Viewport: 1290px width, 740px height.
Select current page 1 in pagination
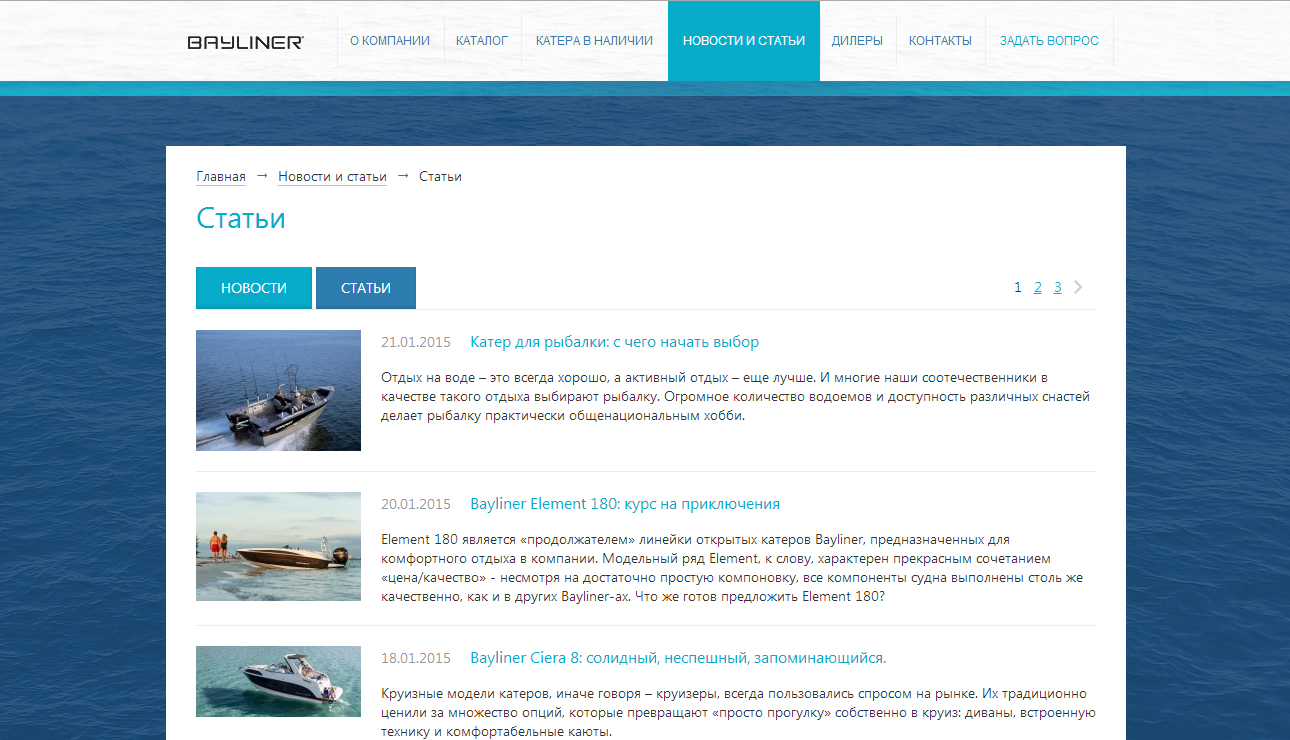click(1018, 287)
